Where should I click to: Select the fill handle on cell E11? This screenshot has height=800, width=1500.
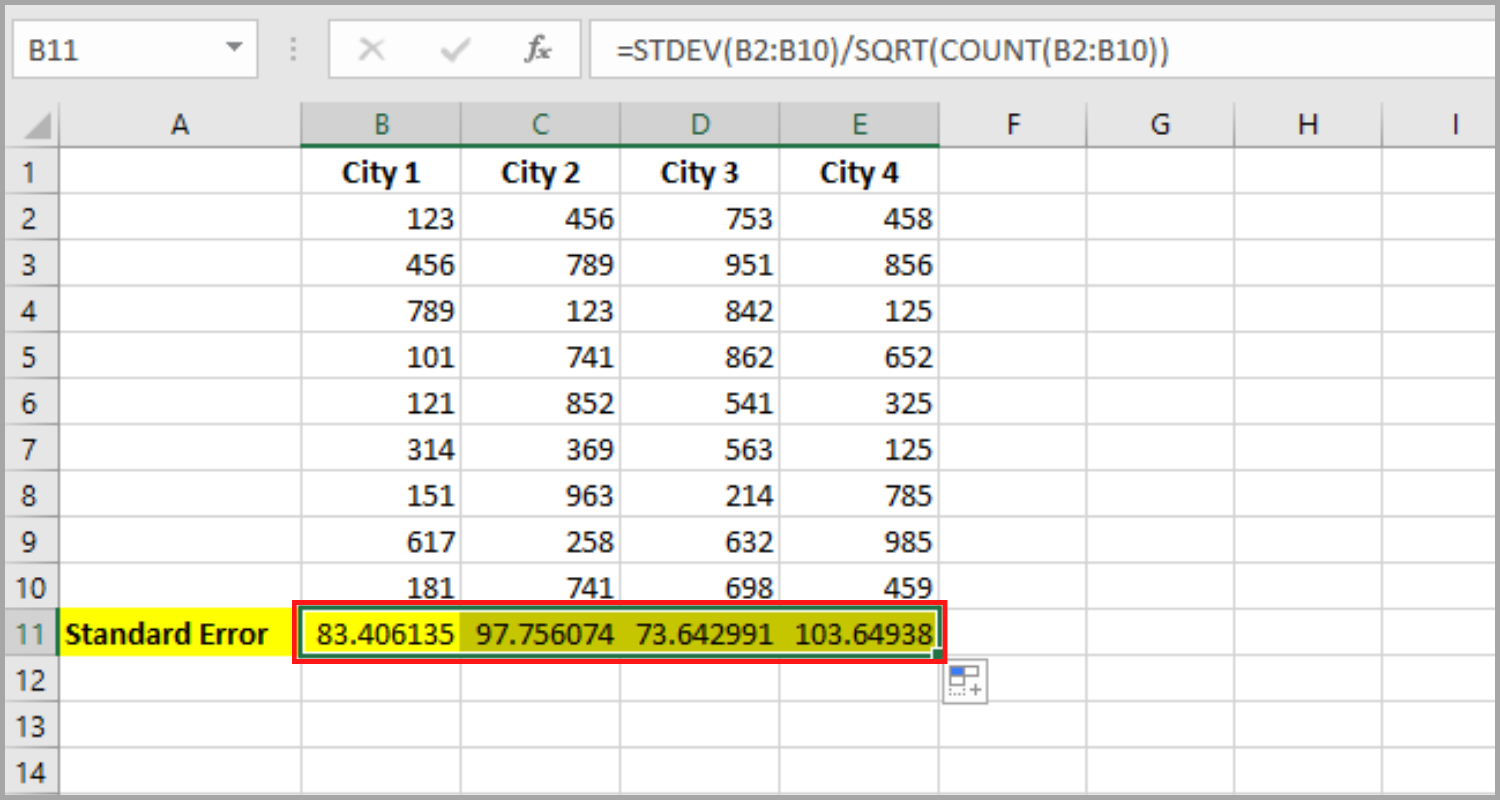tap(937, 655)
